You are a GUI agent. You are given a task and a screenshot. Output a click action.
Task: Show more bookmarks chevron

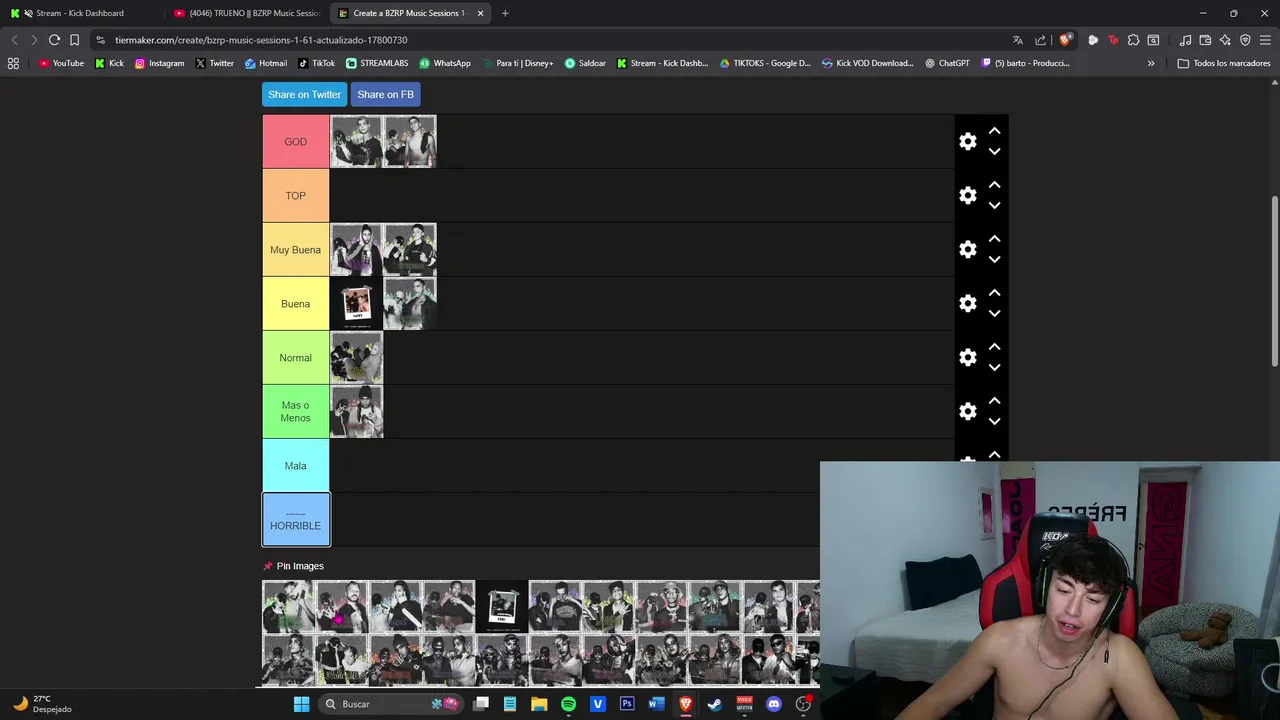click(x=1151, y=63)
